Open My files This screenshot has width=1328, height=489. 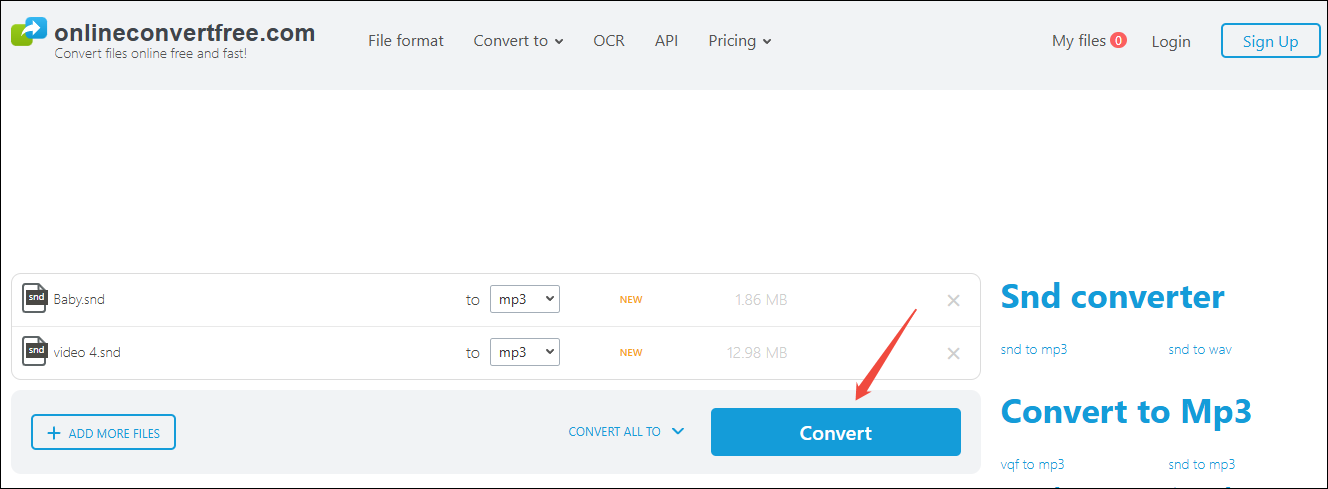pos(1078,41)
